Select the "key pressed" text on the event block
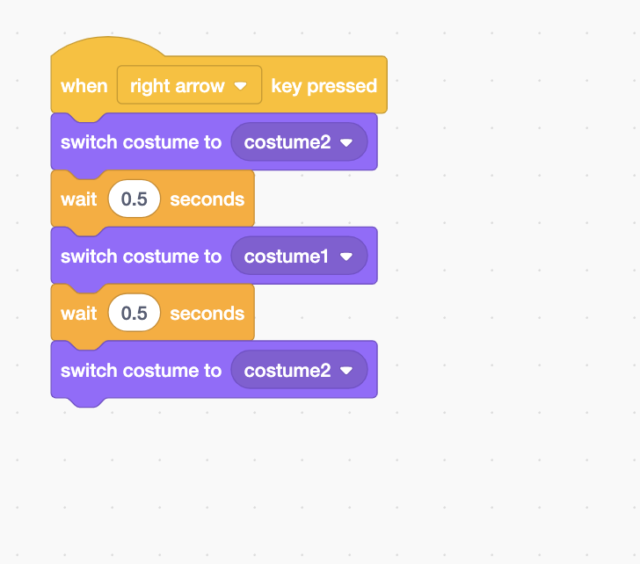The width and height of the screenshot is (640, 564). (x=324, y=86)
